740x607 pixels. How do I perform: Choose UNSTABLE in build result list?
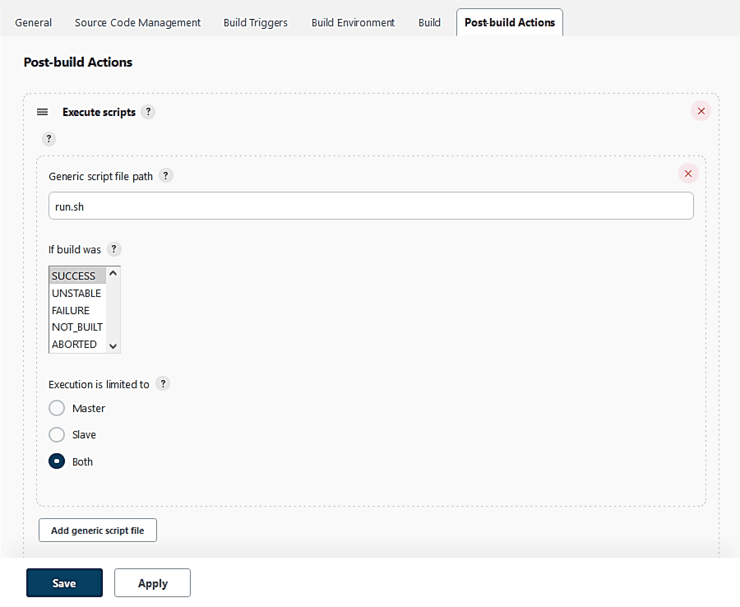point(77,293)
